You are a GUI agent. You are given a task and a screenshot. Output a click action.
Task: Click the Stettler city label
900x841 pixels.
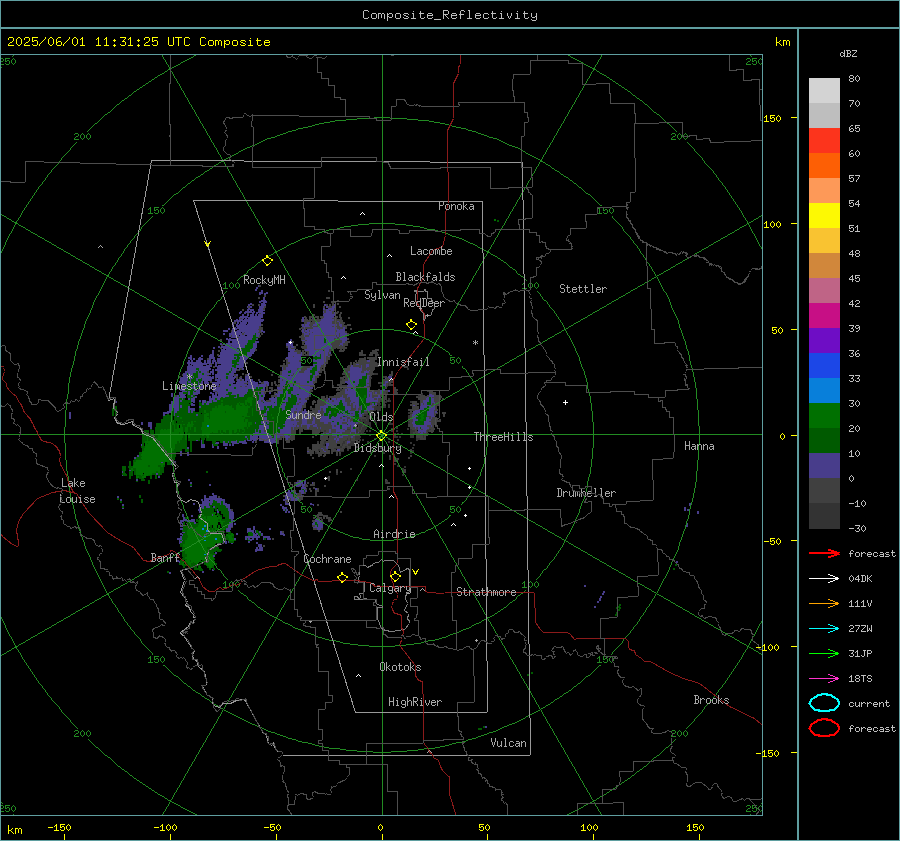583,289
